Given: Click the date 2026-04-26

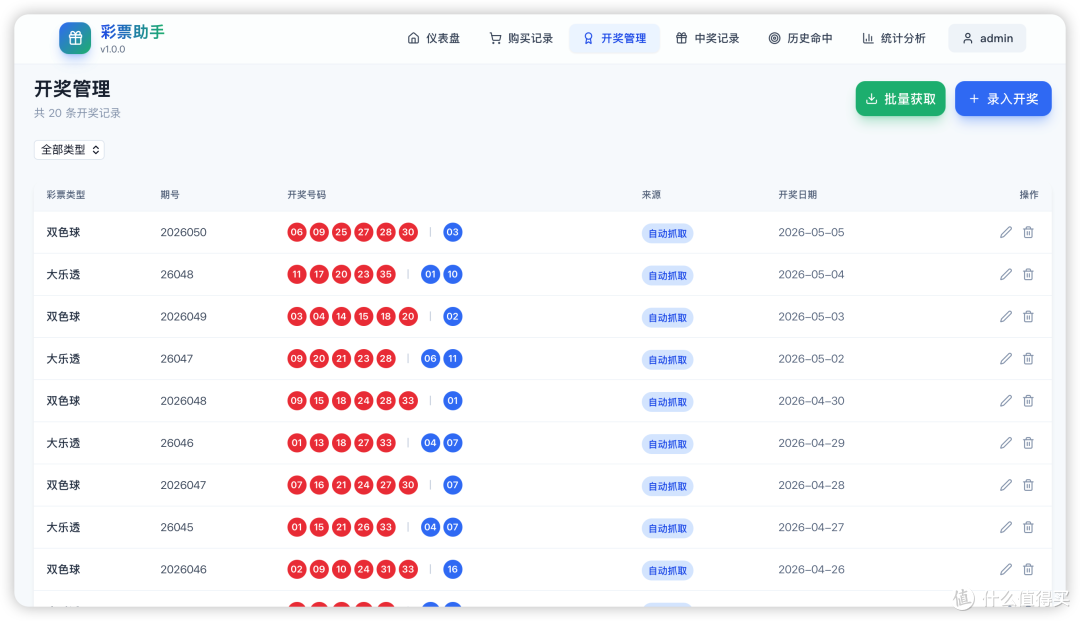Looking at the screenshot, I should (811, 569).
